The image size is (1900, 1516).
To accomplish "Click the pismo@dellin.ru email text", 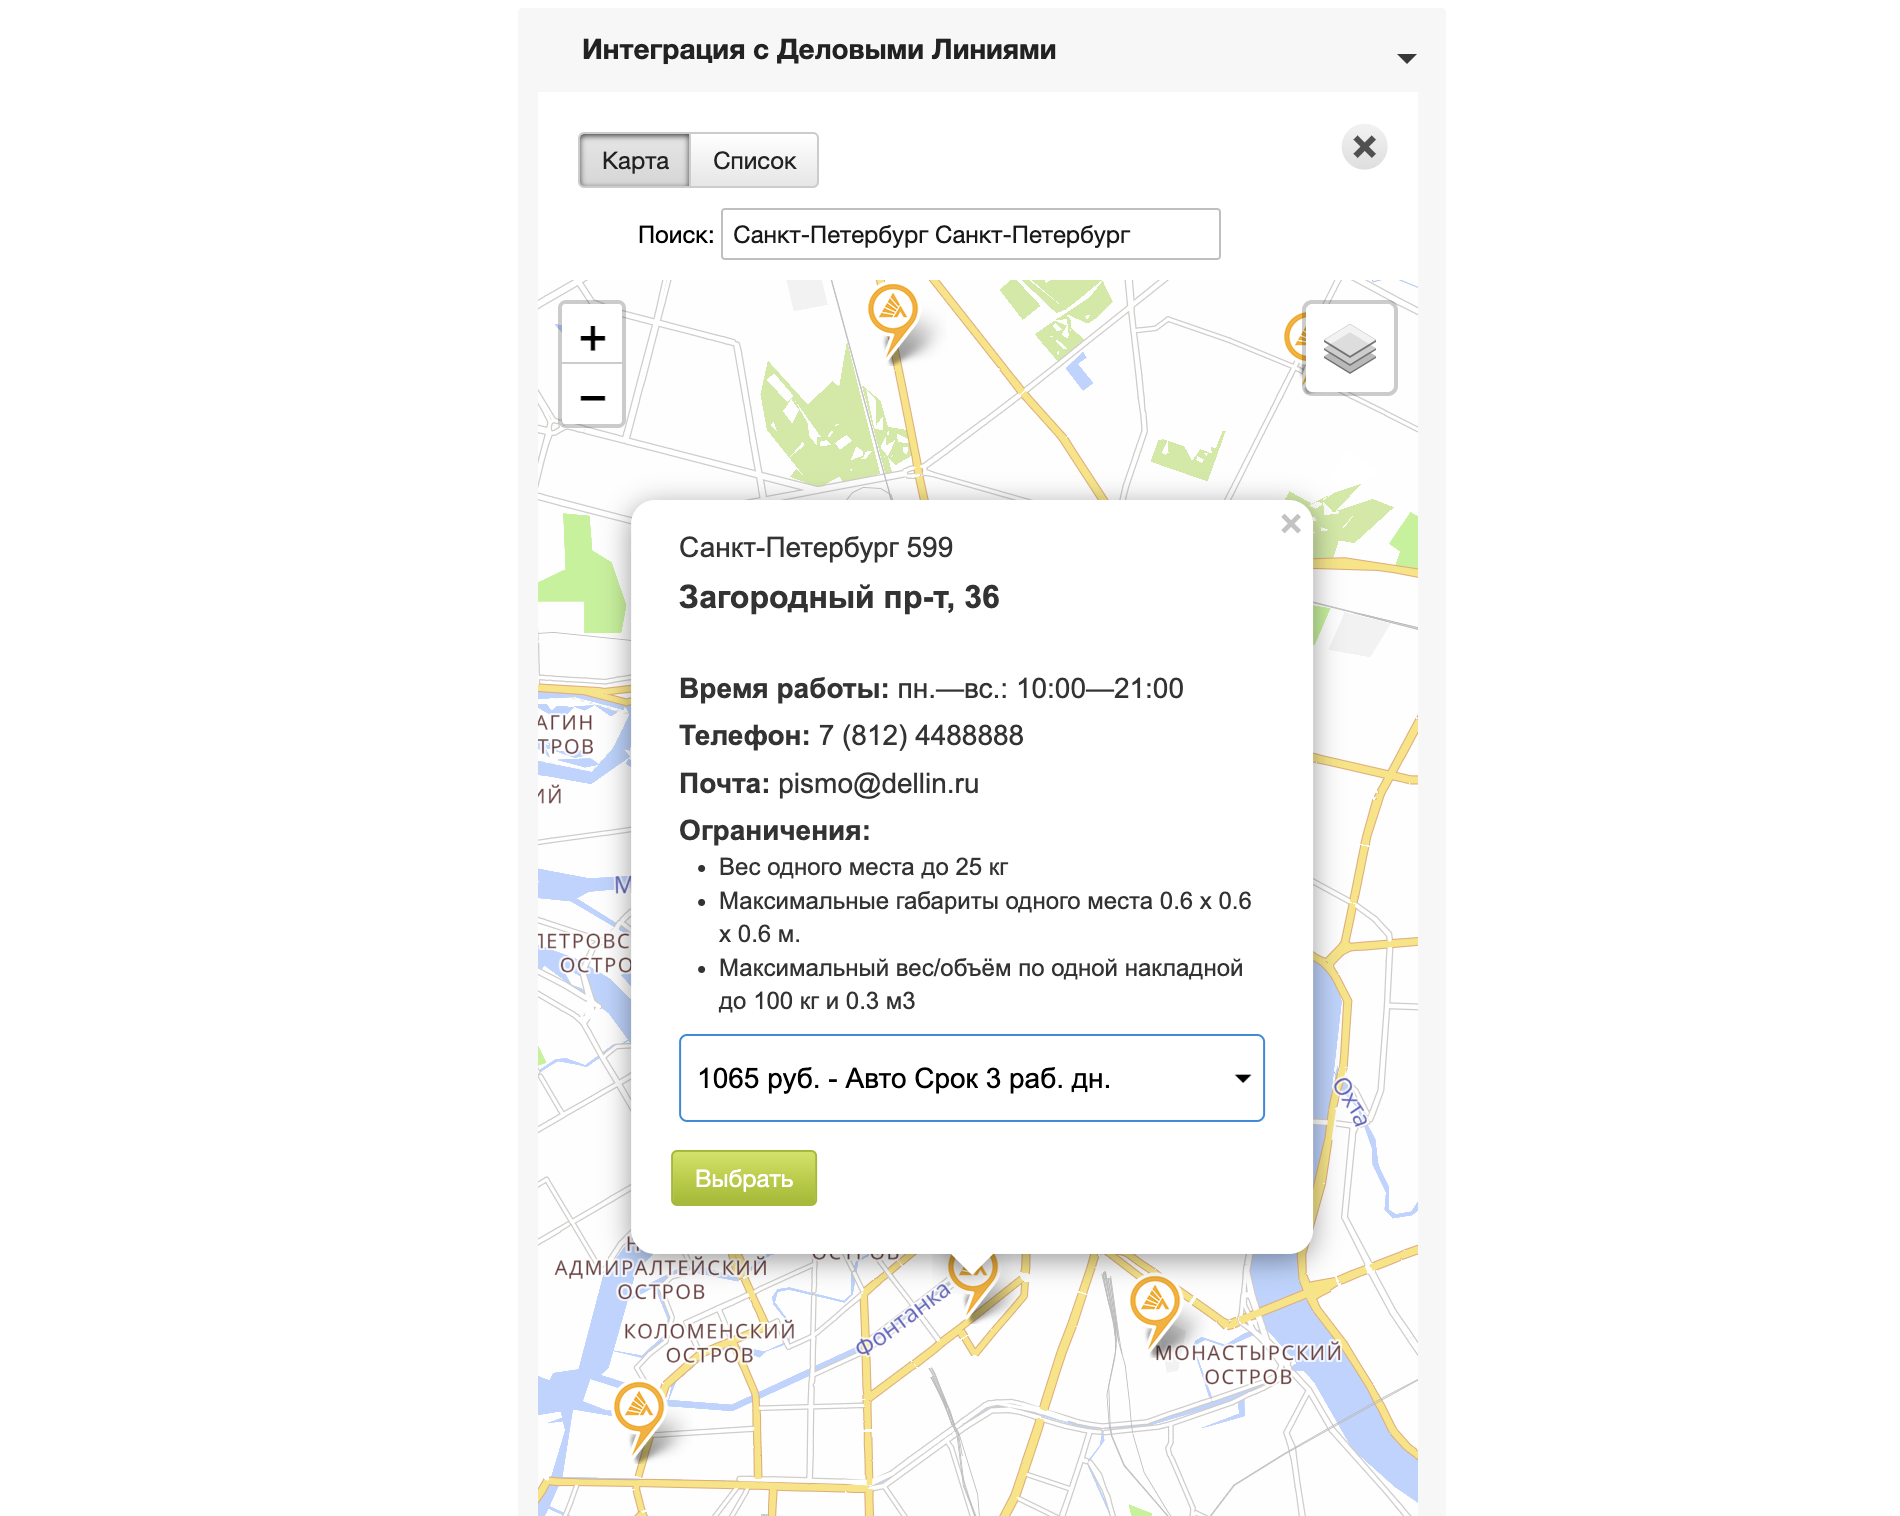I will pyautogui.click(x=878, y=784).
